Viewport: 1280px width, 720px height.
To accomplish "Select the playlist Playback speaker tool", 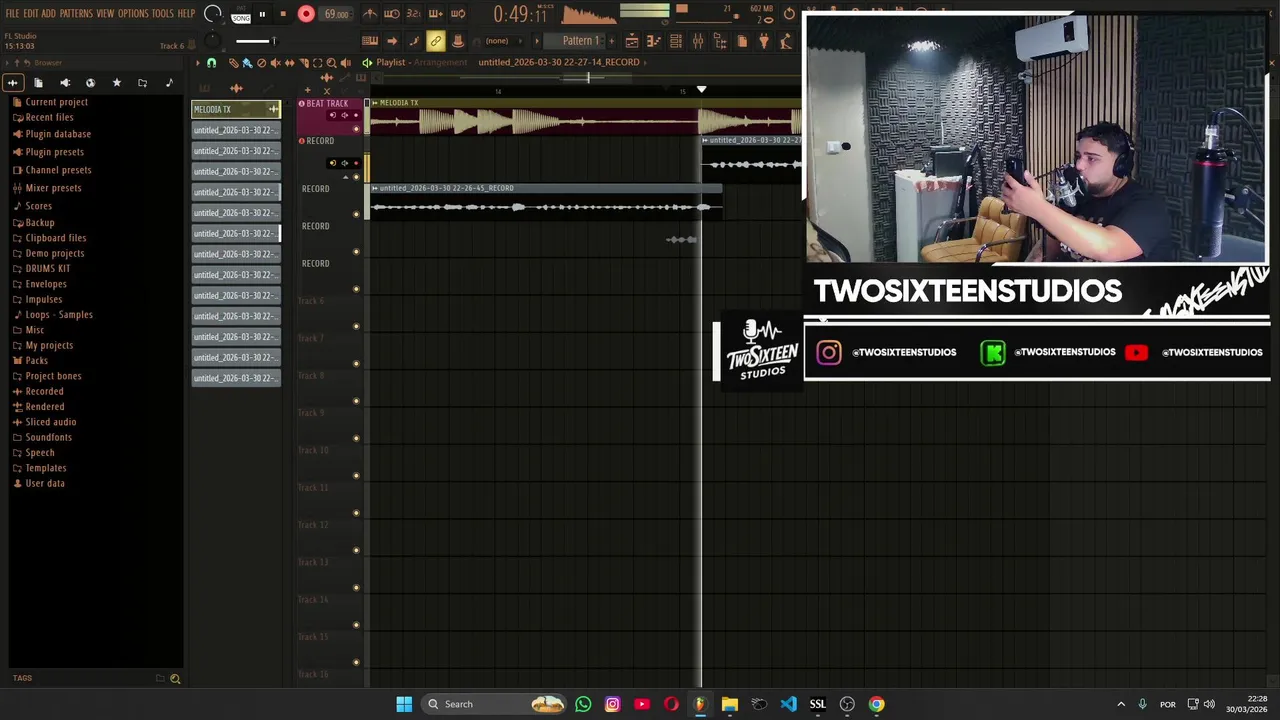I will click(345, 63).
